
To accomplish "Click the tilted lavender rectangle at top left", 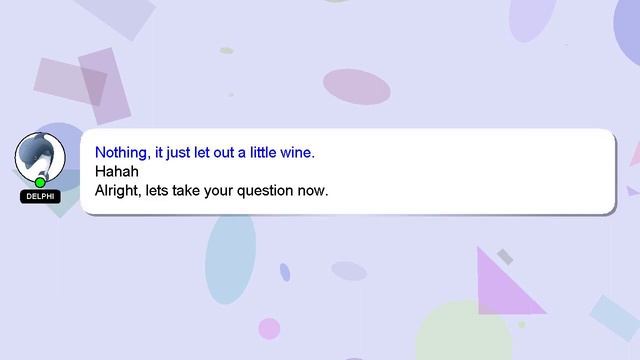I will click(116, 16).
